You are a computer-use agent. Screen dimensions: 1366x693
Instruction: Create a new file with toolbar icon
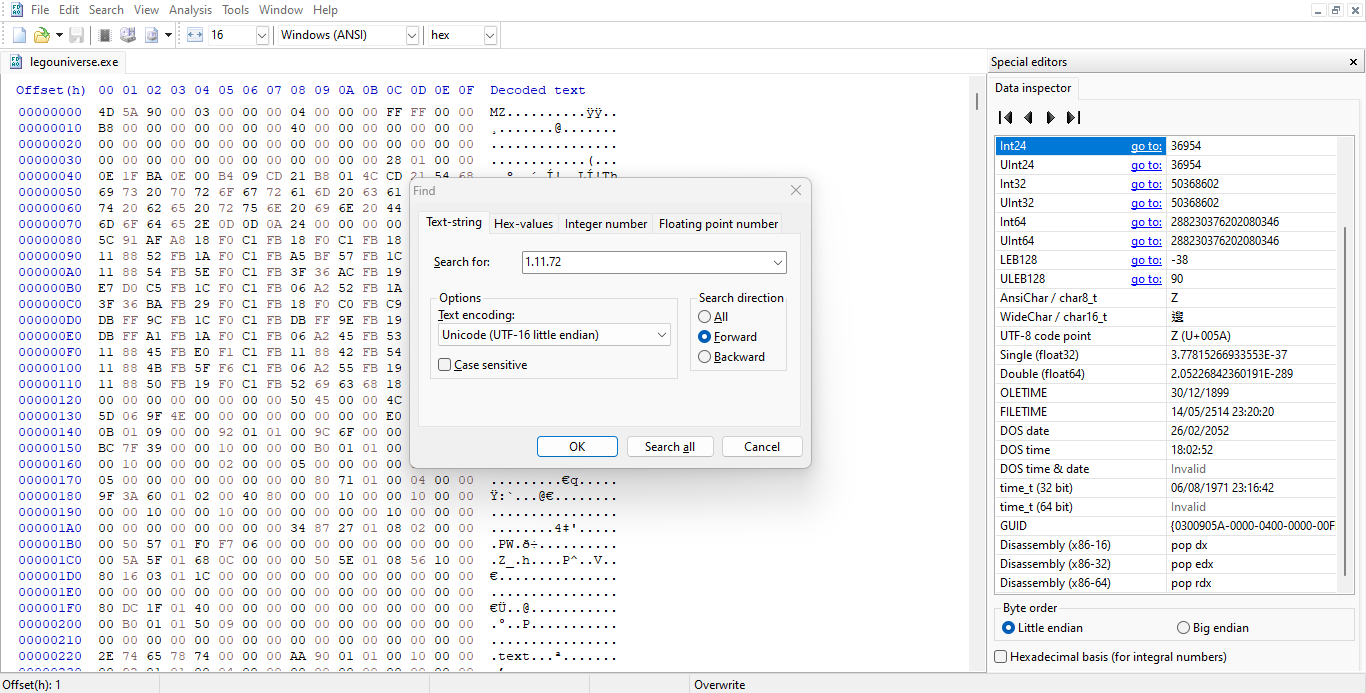[x=19, y=35]
